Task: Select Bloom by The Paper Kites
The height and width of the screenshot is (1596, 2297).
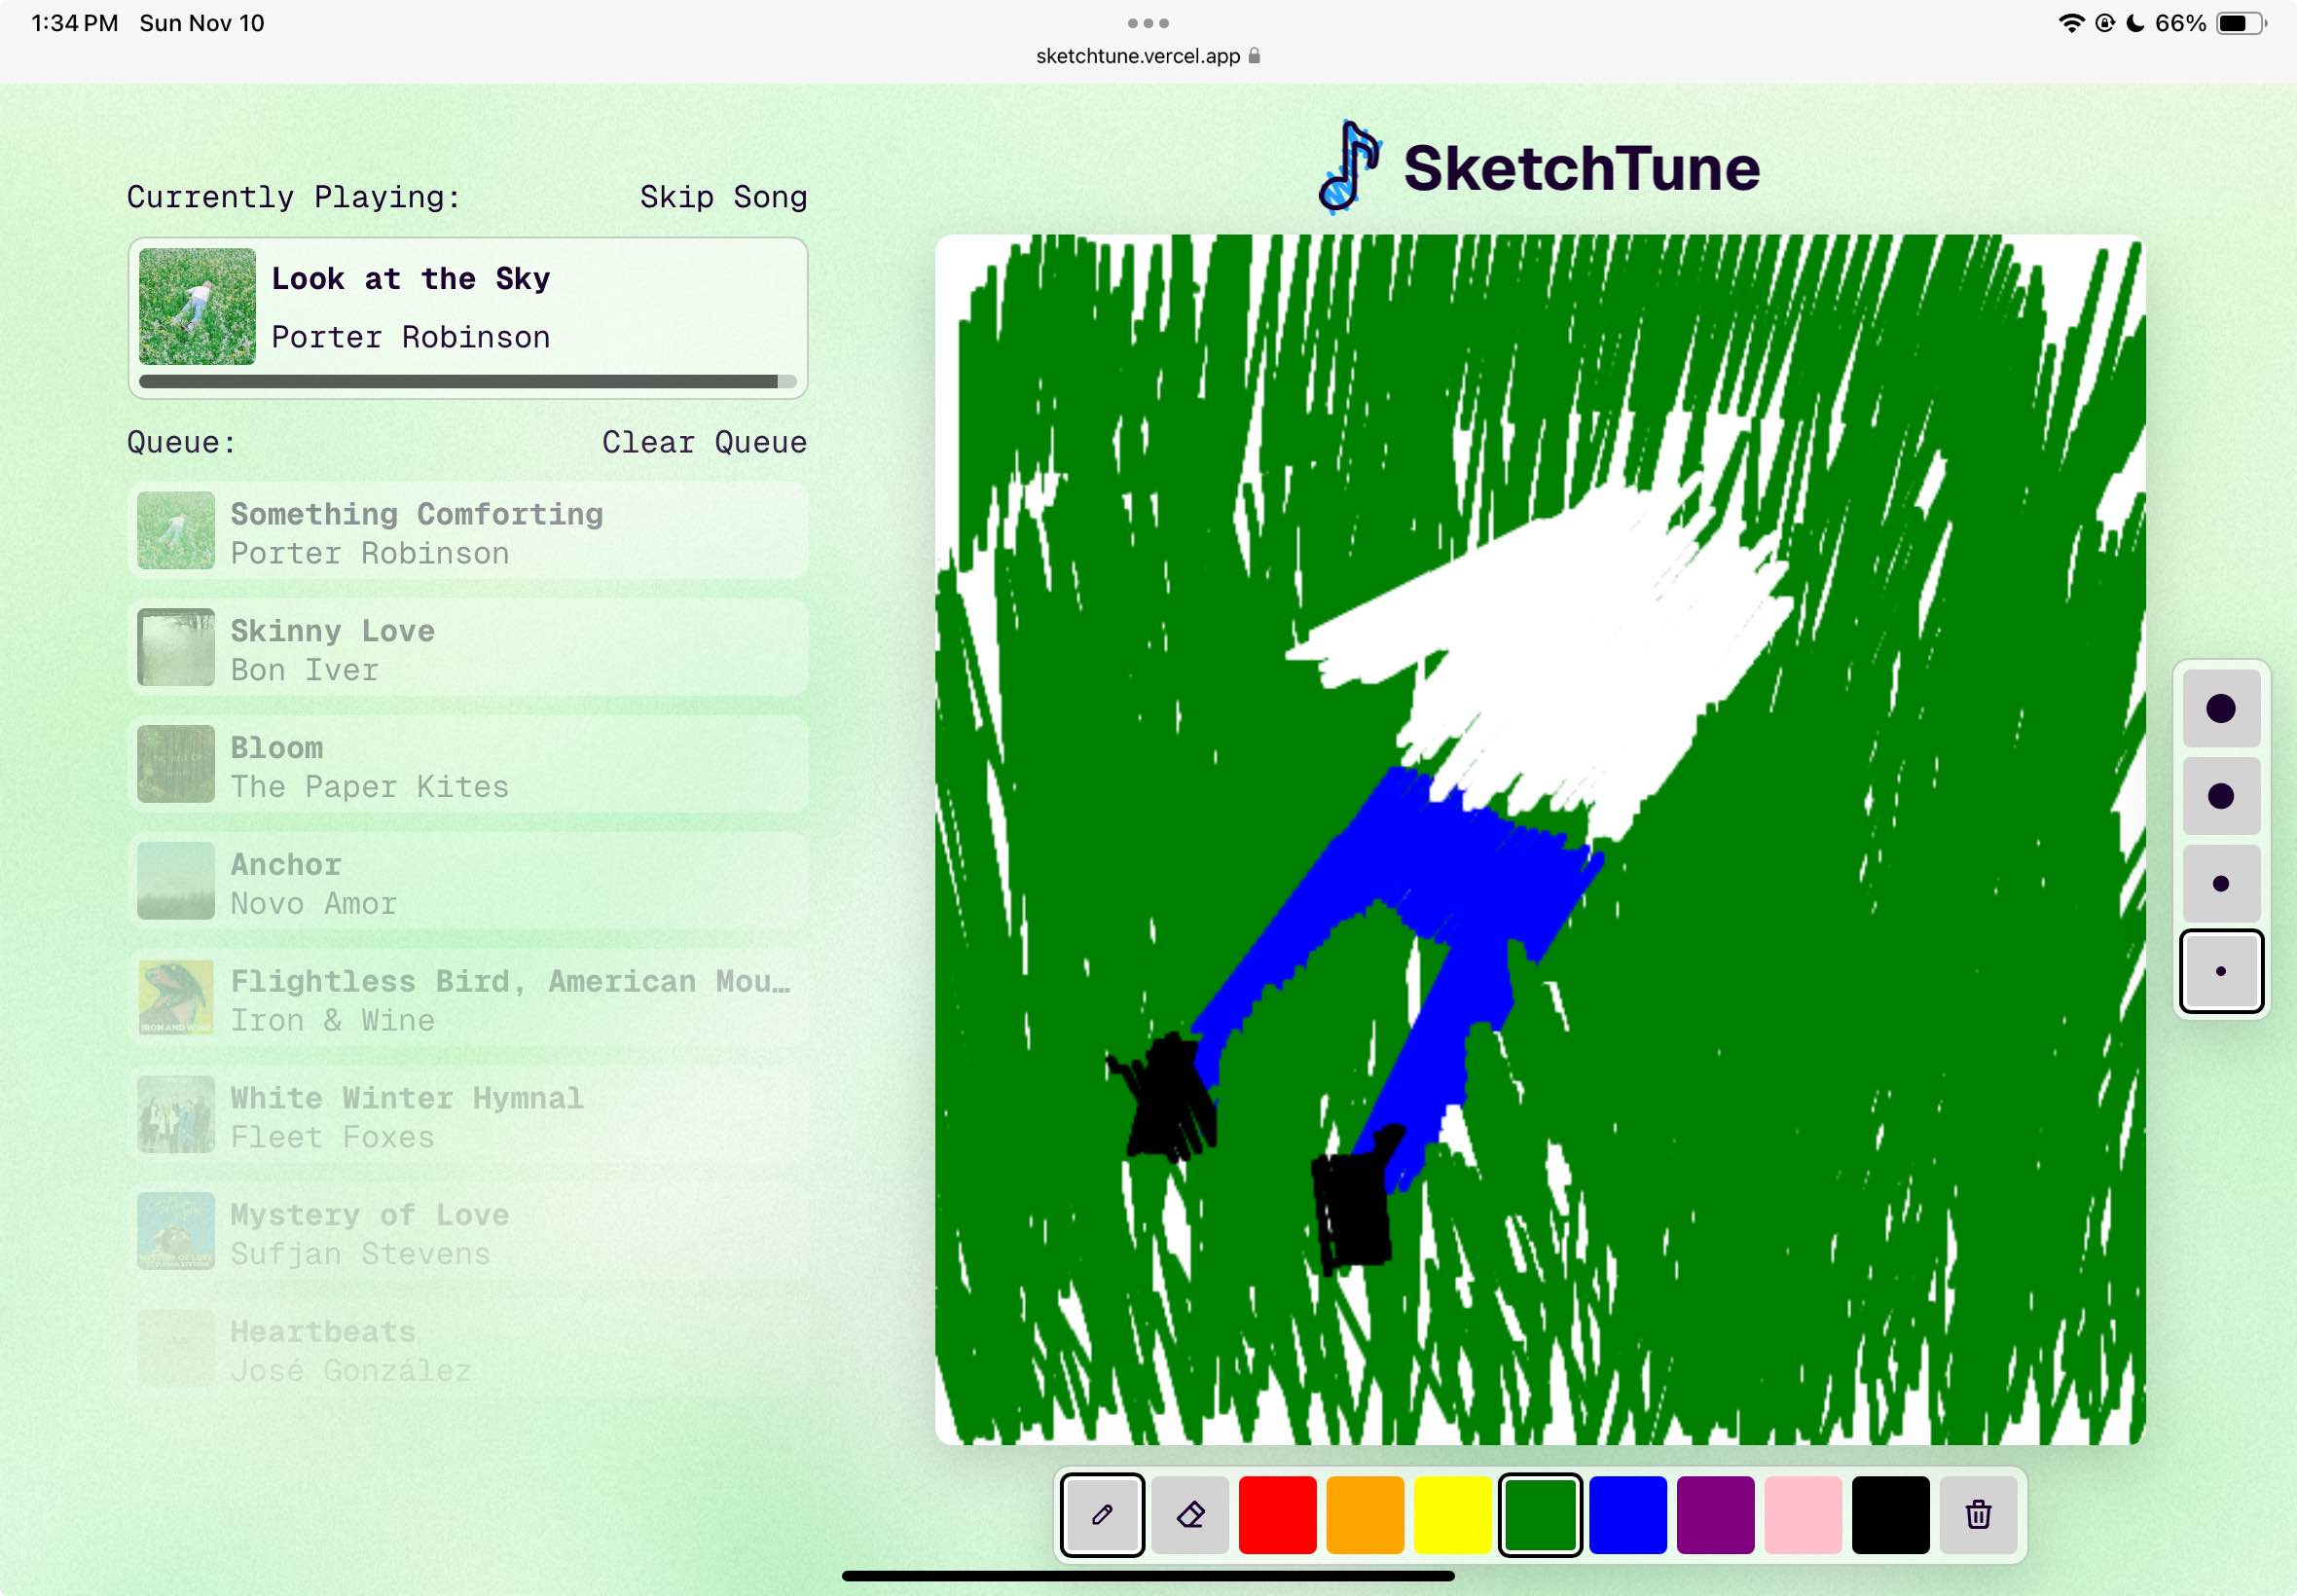Action: (467, 766)
